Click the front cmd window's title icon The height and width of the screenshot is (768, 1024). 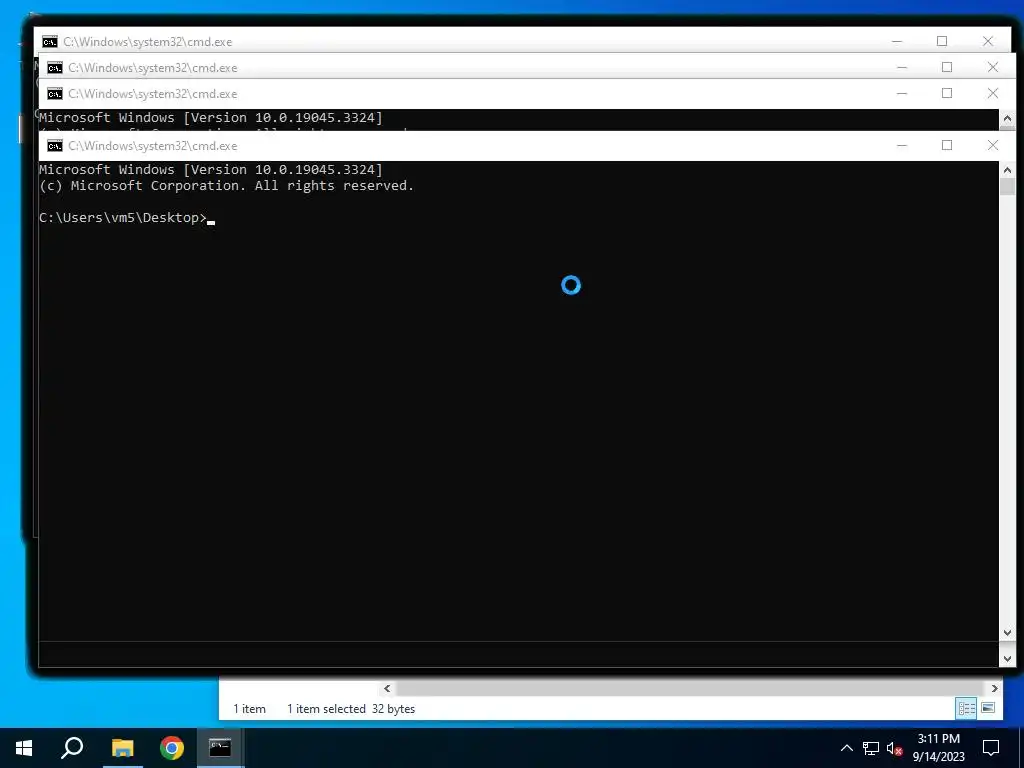(55, 146)
